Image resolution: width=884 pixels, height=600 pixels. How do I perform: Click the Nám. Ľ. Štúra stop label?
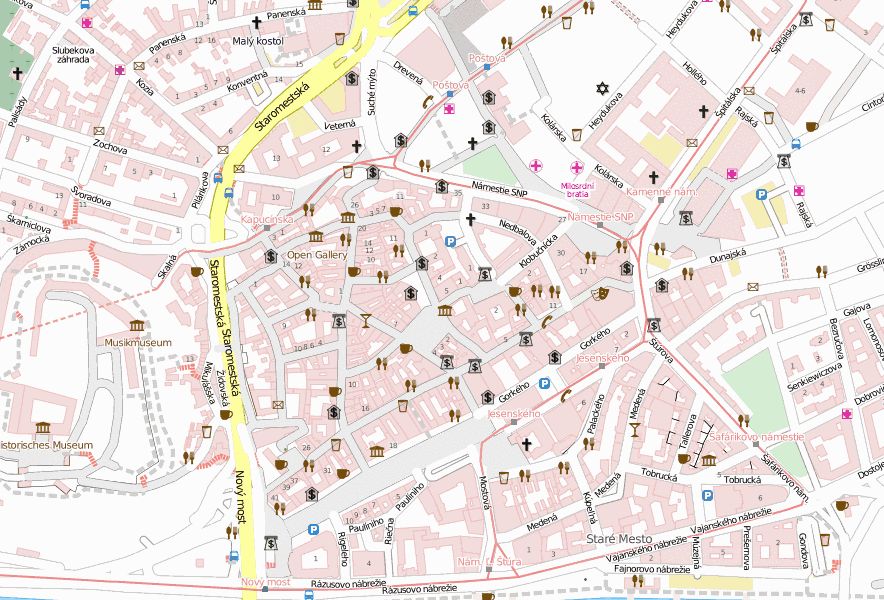click(x=489, y=562)
